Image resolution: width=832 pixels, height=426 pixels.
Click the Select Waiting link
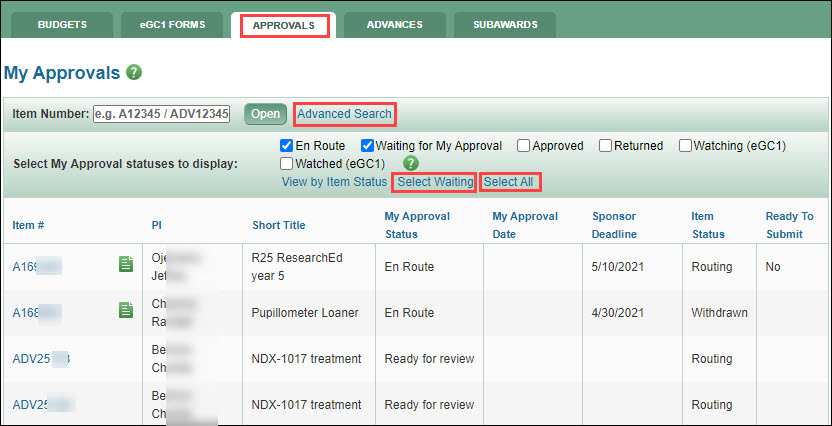435,182
